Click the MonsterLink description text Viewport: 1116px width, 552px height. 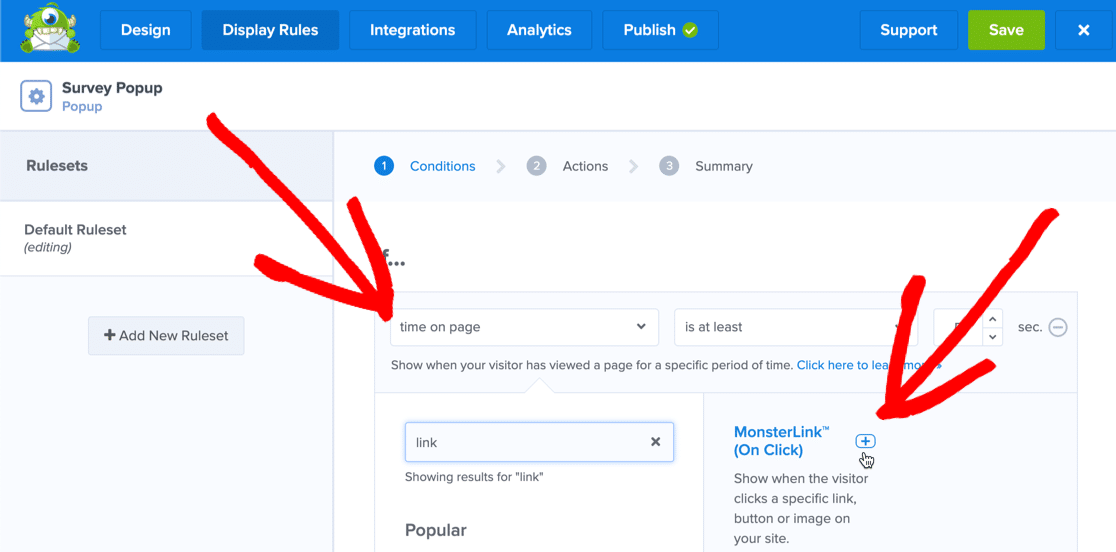click(801, 509)
